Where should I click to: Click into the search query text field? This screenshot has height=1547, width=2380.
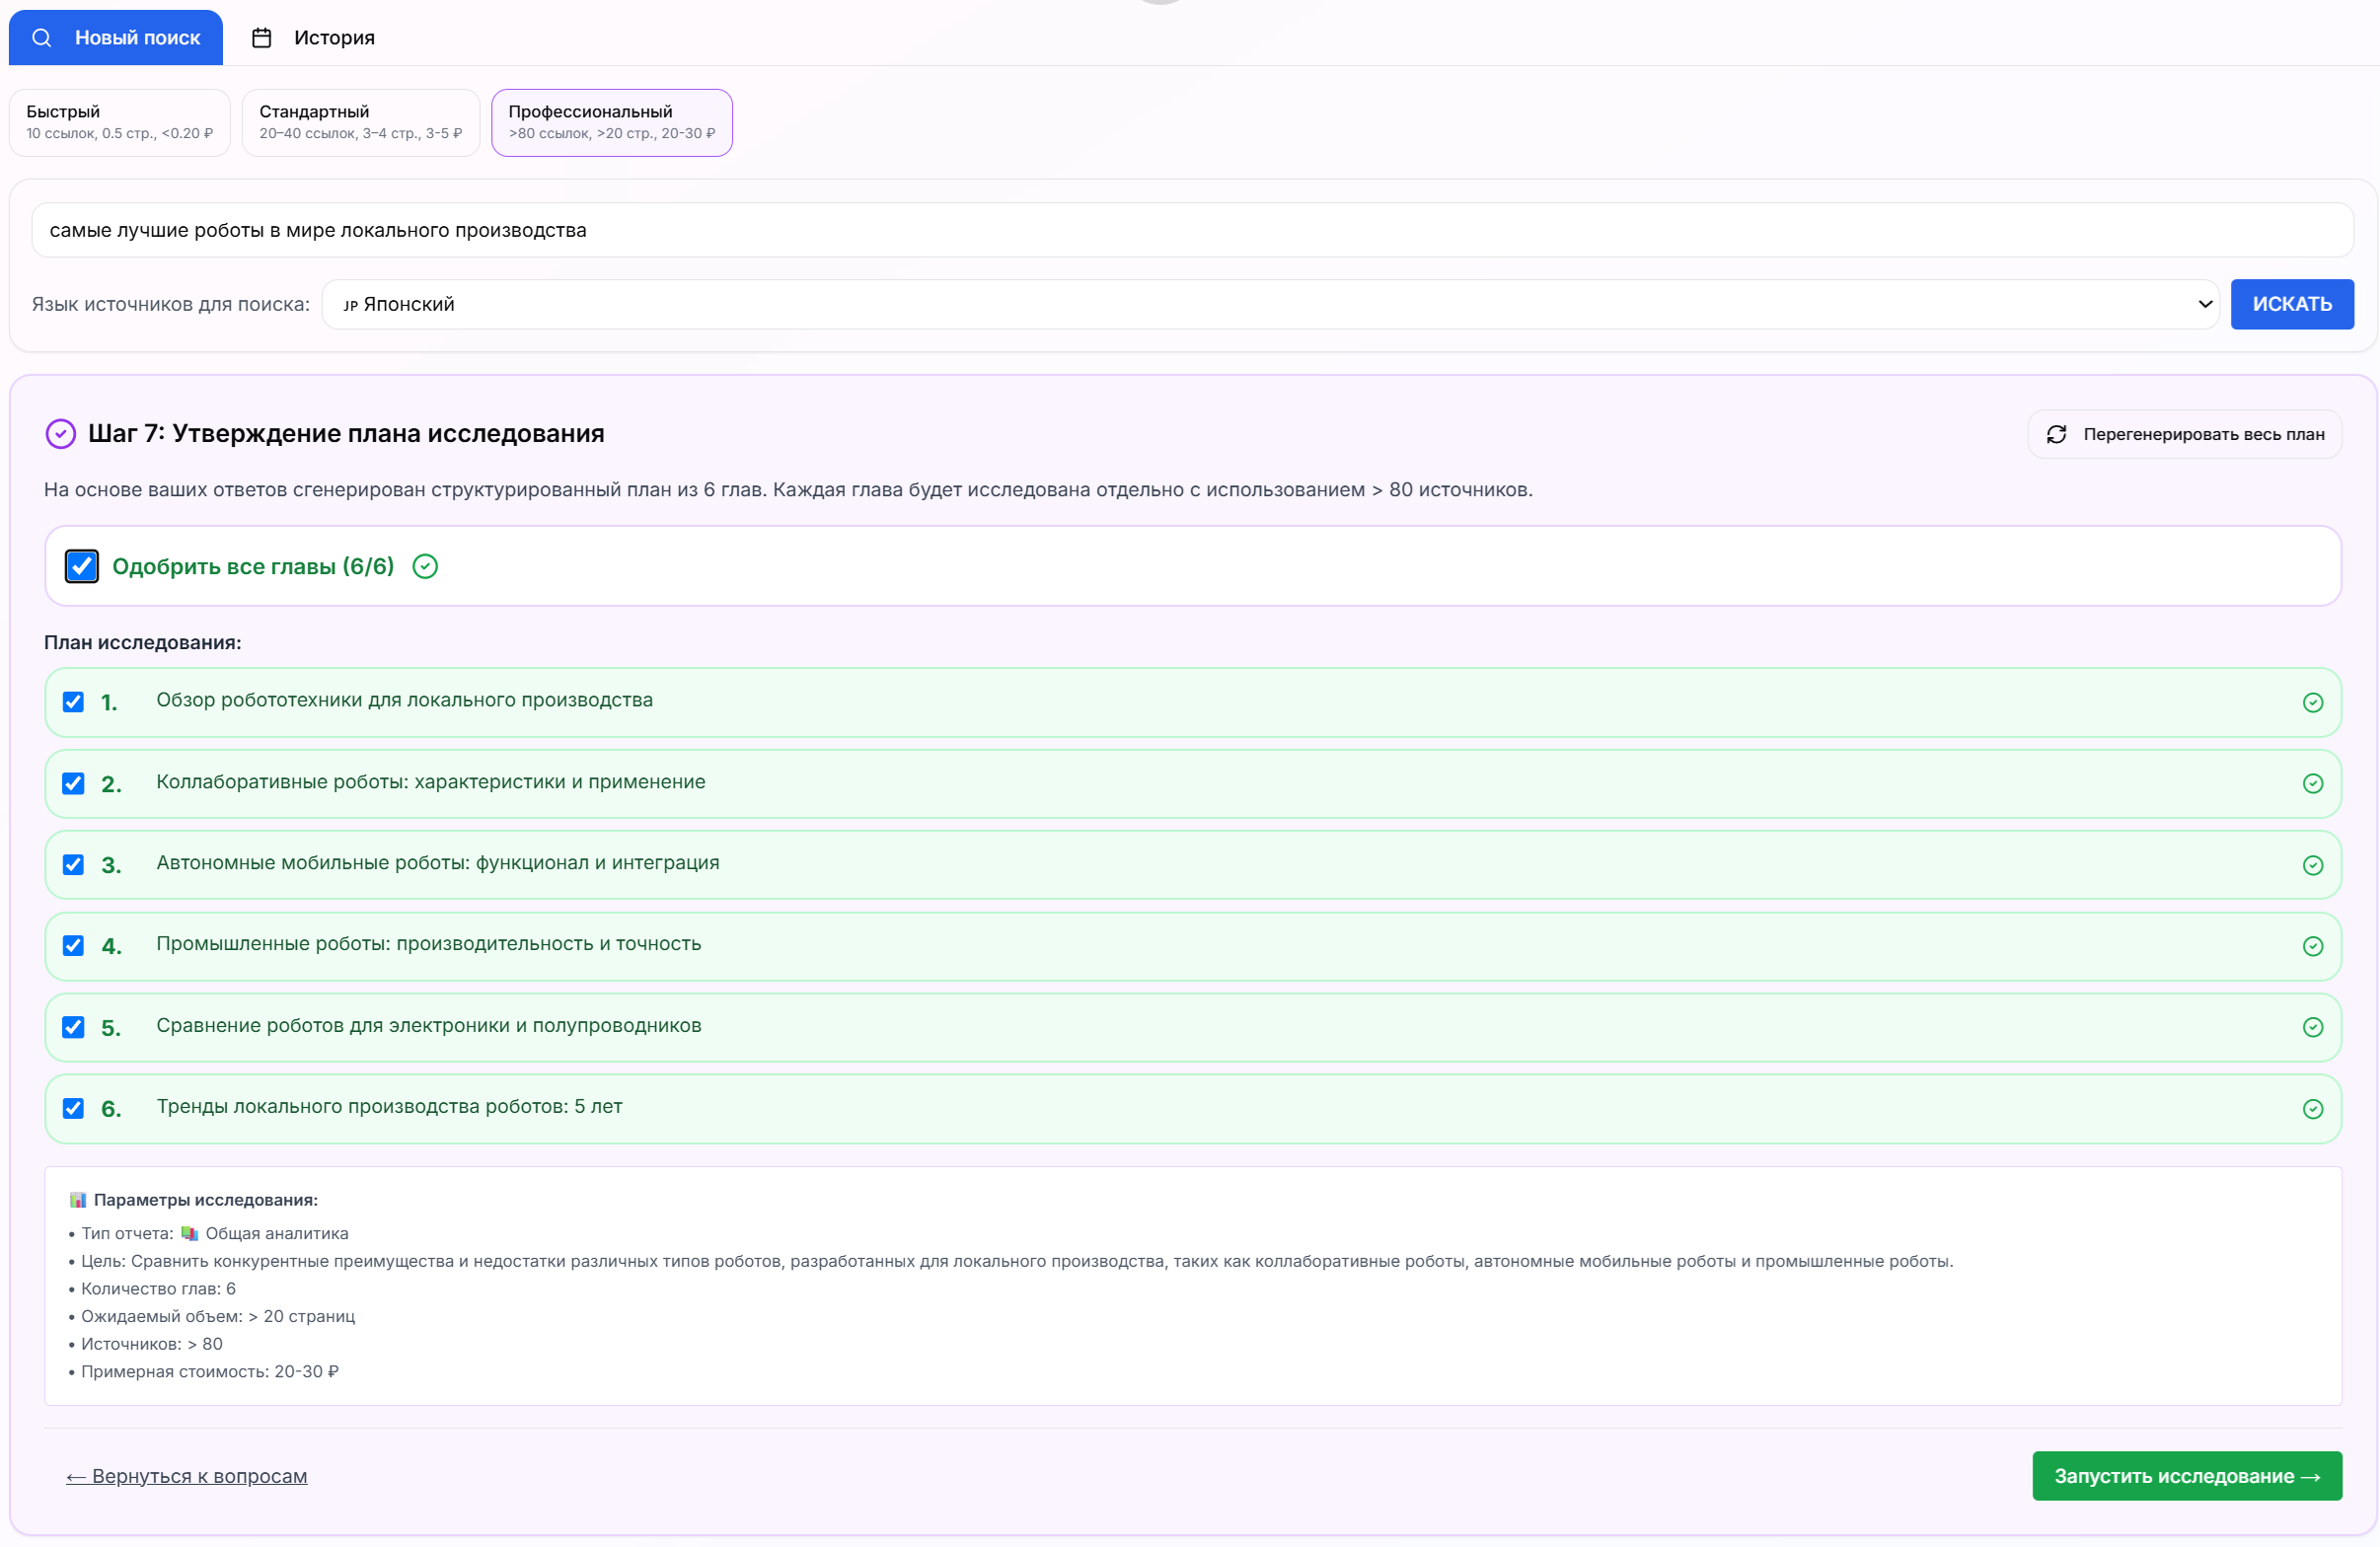[x=1190, y=230]
